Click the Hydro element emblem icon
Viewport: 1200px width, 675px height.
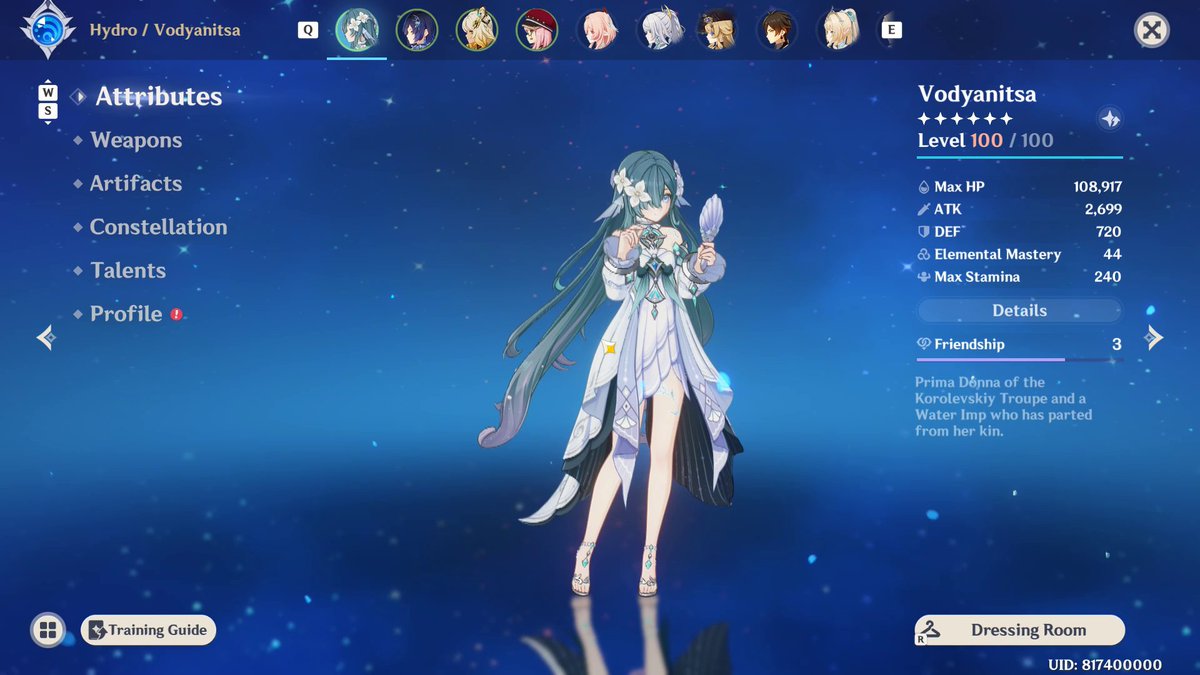(48, 30)
